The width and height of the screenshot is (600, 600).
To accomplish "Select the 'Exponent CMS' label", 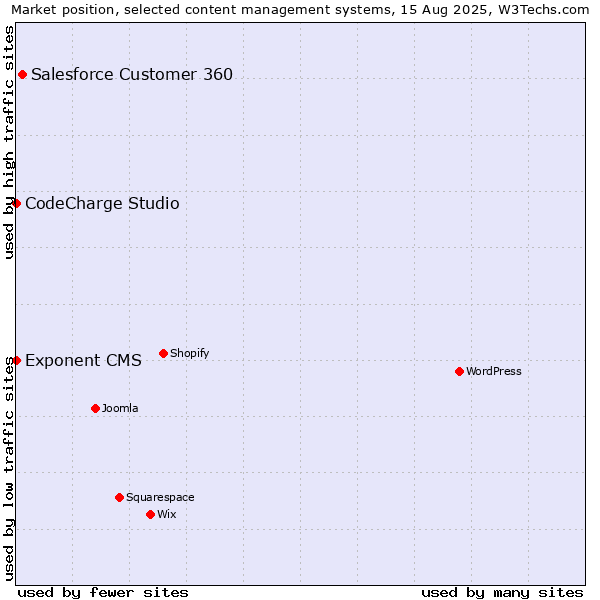I will (x=83, y=360).
